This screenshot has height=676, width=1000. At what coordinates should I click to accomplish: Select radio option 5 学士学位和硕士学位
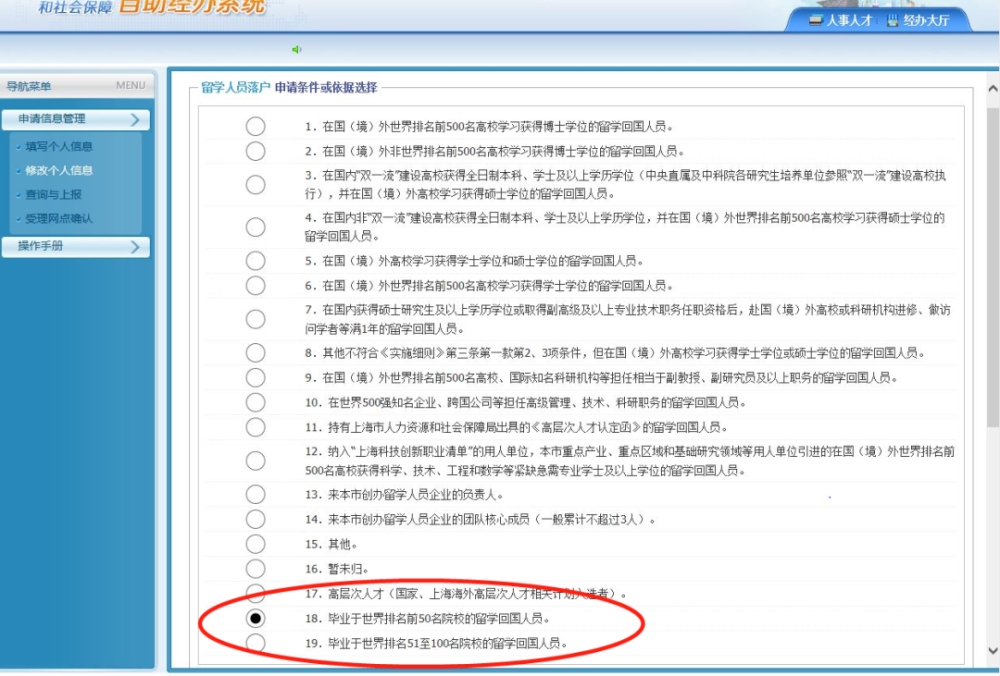click(255, 260)
